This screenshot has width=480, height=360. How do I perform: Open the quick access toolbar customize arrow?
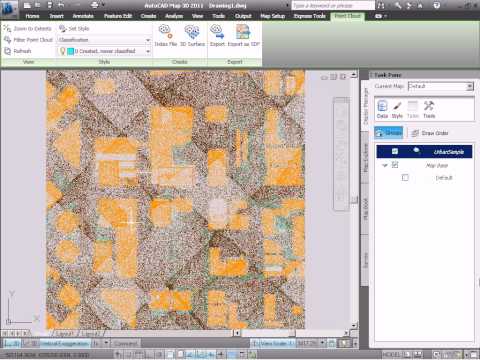click(103, 5)
